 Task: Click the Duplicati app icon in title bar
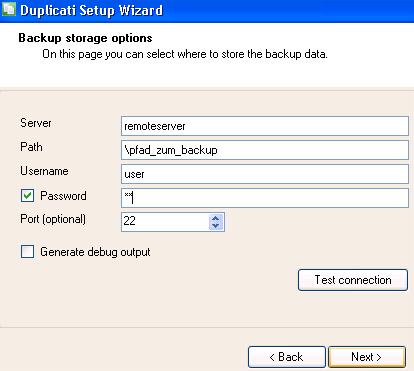tap(8, 9)
